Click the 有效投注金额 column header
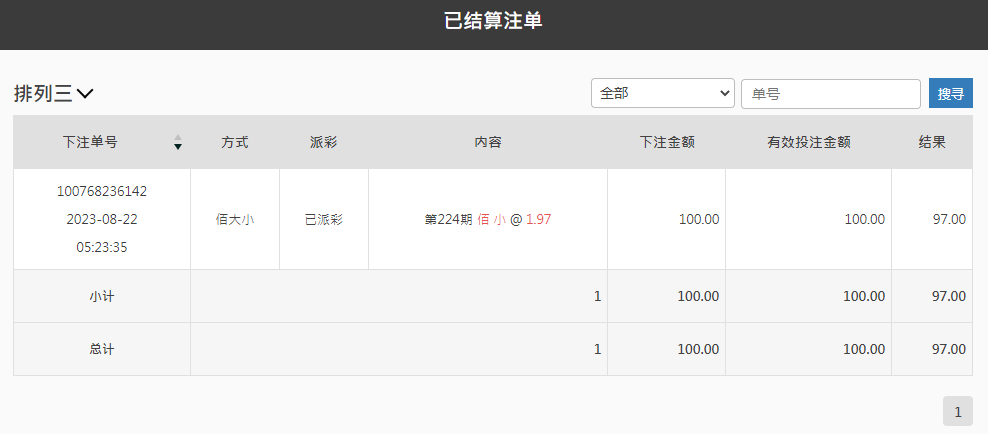988x434 pixels. click(809, 142)
